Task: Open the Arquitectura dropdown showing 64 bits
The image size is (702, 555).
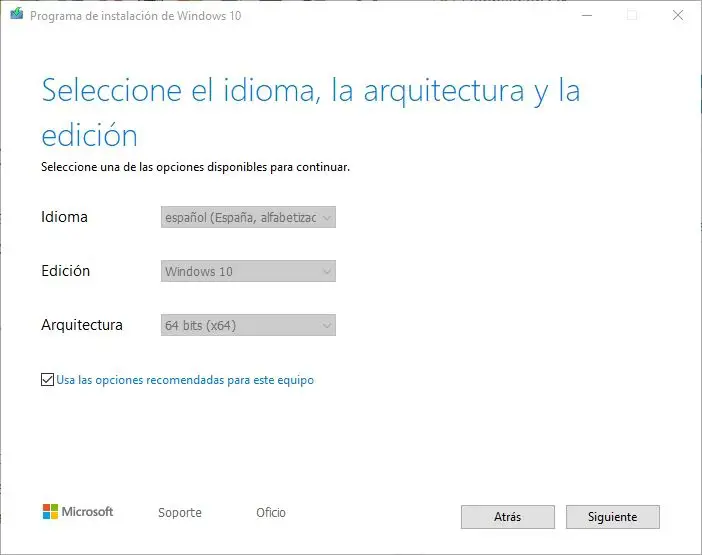Action: coord(247,325)
